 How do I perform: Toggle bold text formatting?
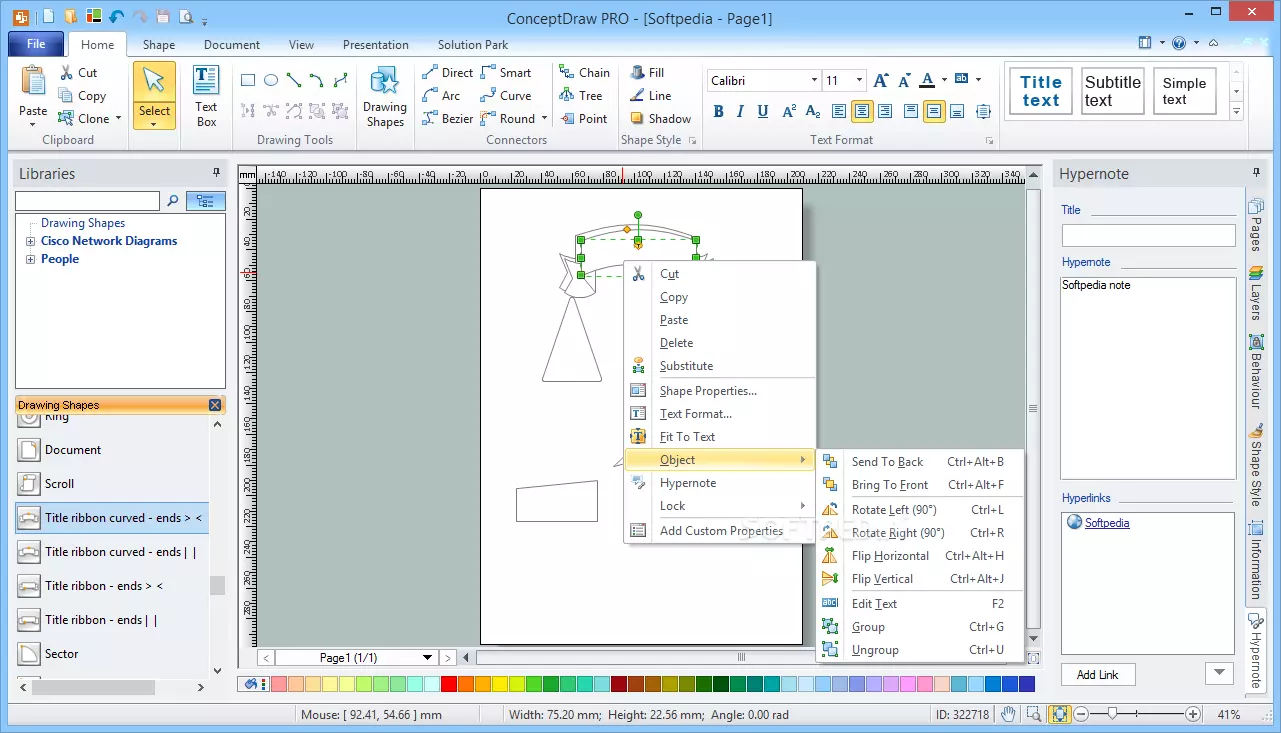pyautogui.click(x=717, y=111)
